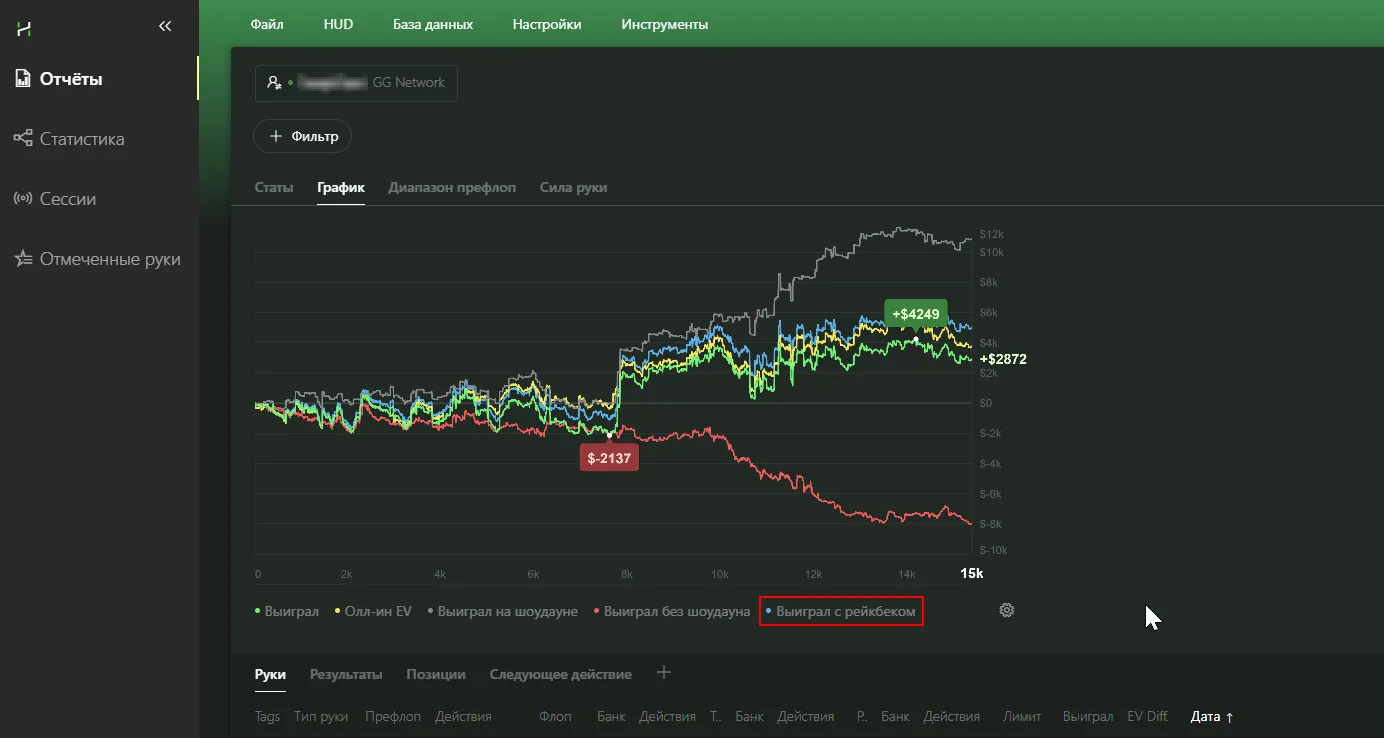The width and height of the screenshot is (1384, 738).
Task: Collapse the sidebar with double chevron icon
Action: point(165,27)
